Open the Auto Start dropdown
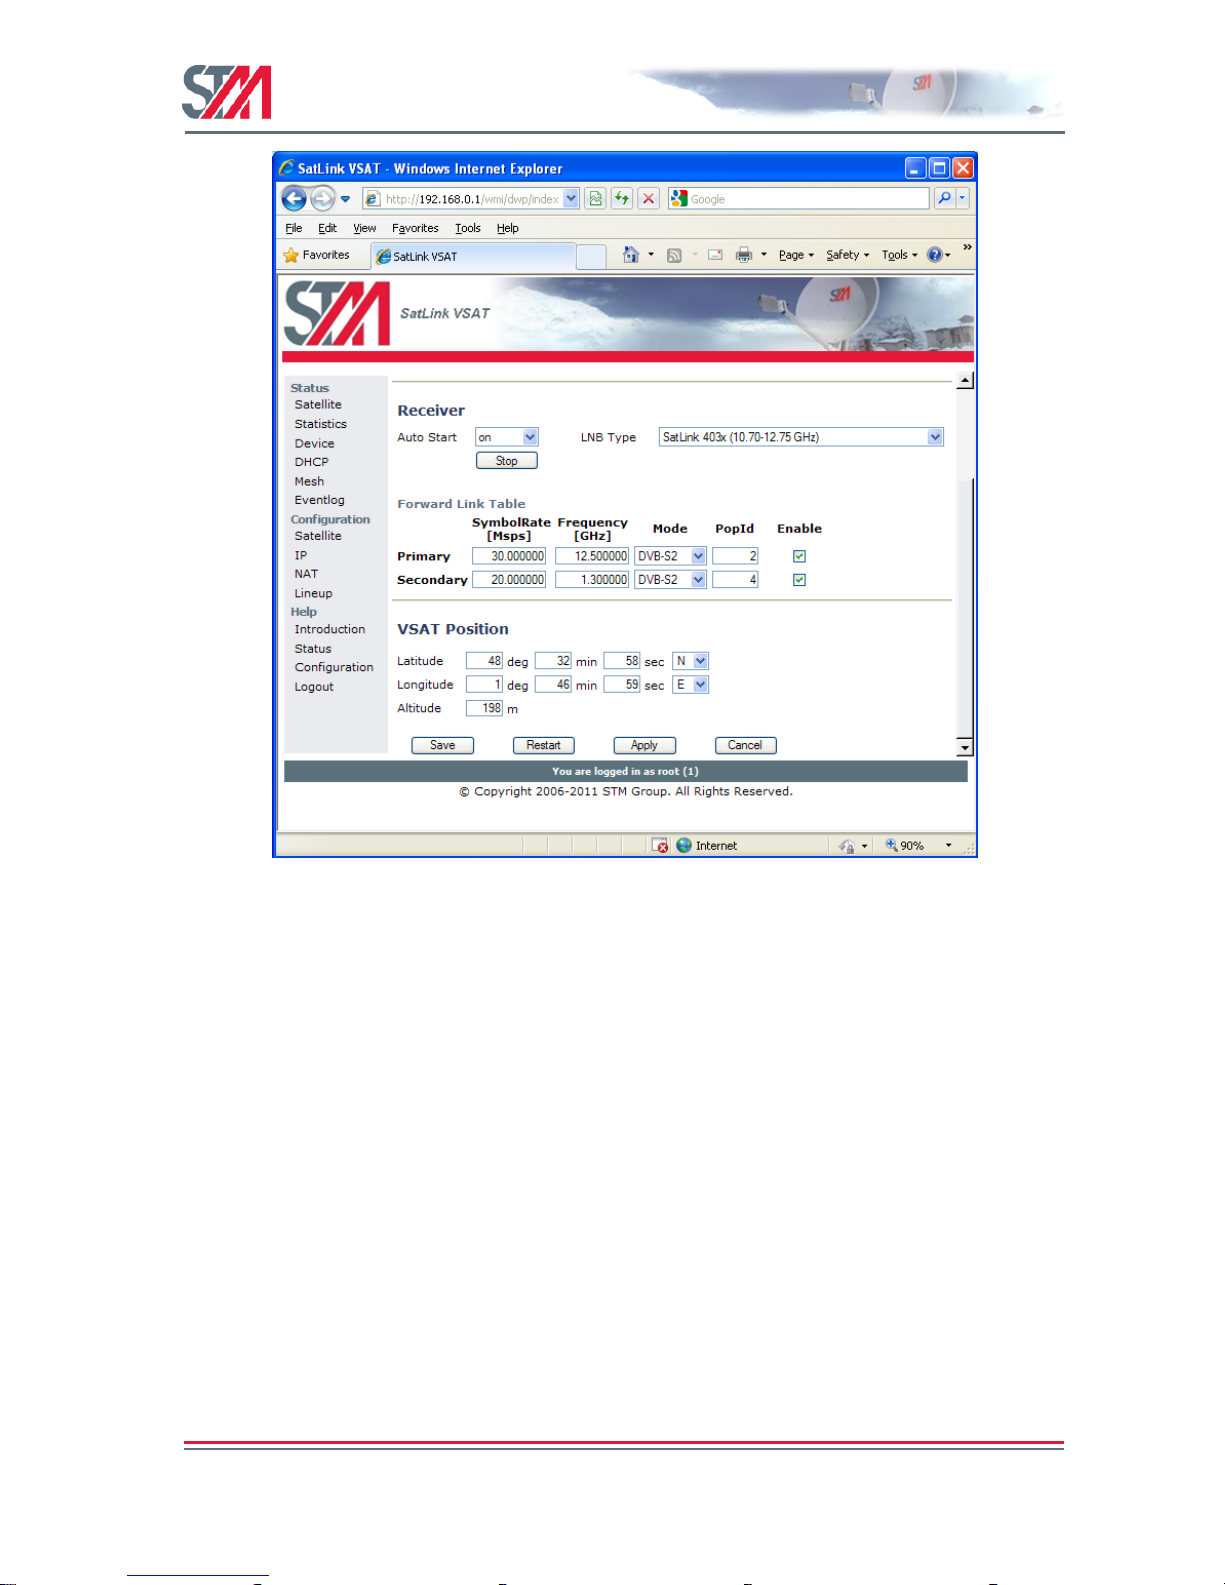This screenshot has width=1225, height=1585. [x=507, y=437]
